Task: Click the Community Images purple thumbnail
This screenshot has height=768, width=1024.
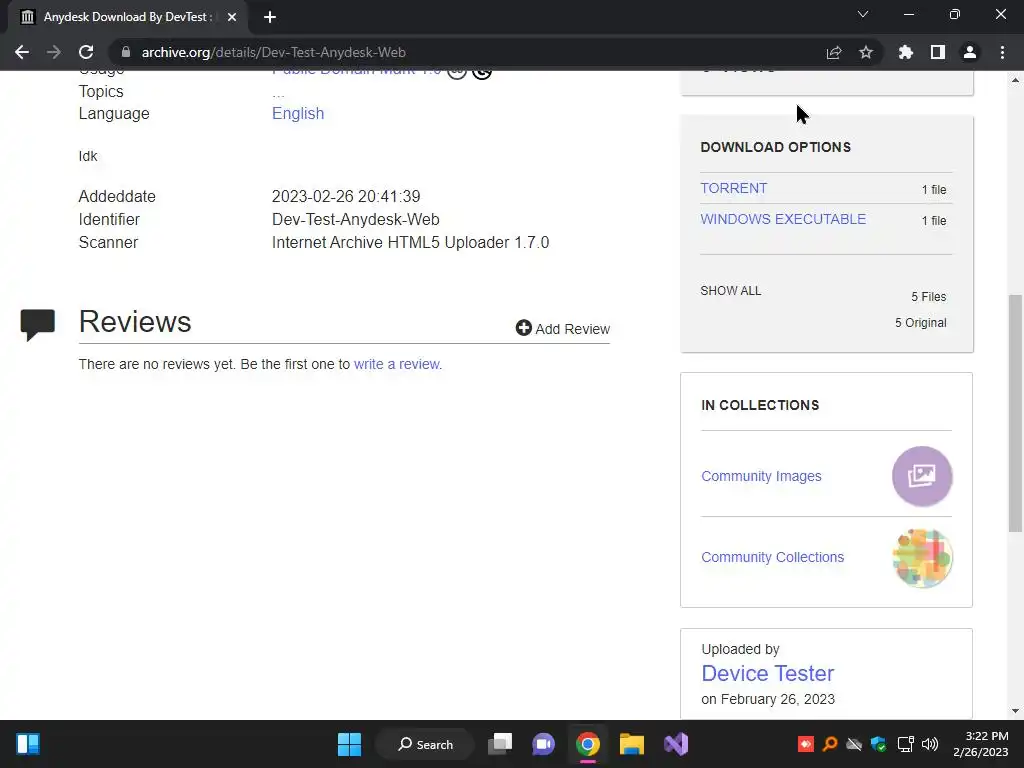Action: click(922, 476)
